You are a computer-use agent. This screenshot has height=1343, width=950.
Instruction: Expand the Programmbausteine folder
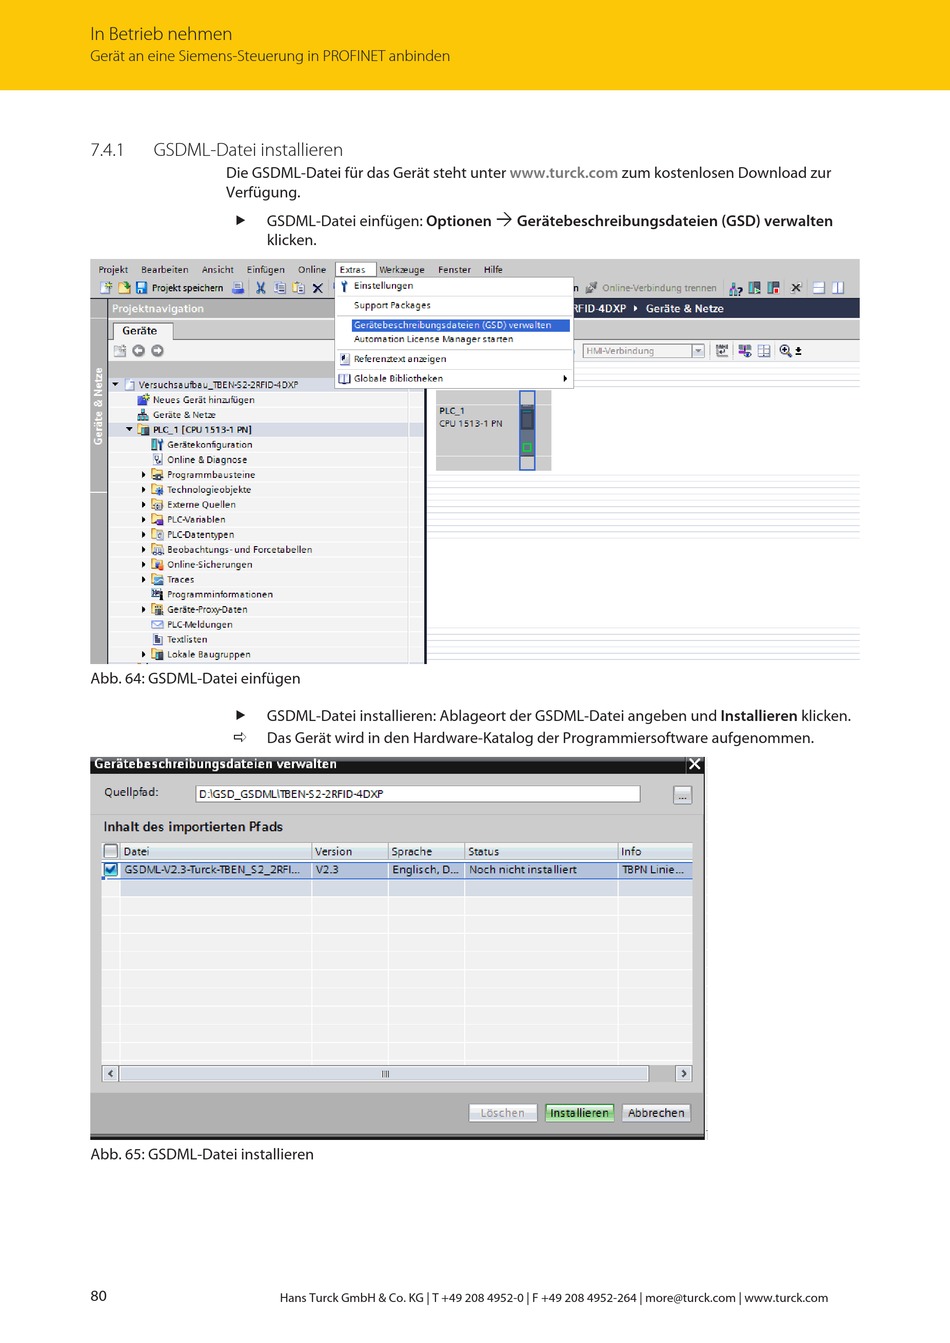tap(144, 475)
